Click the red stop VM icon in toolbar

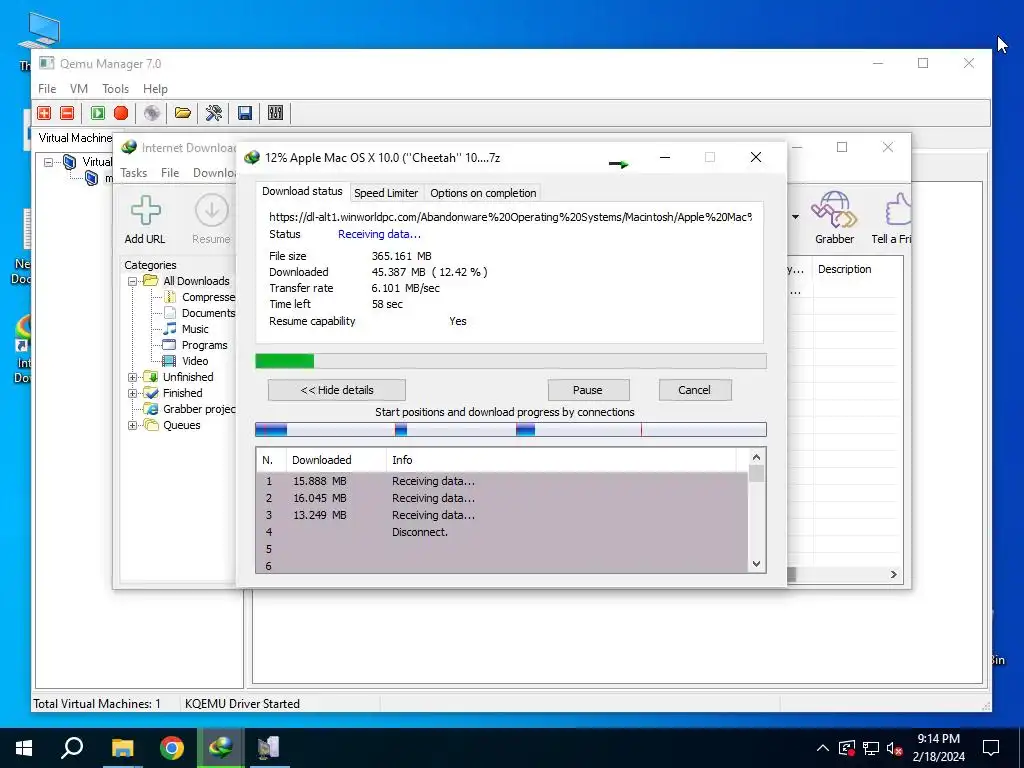[x=121, y=113]
